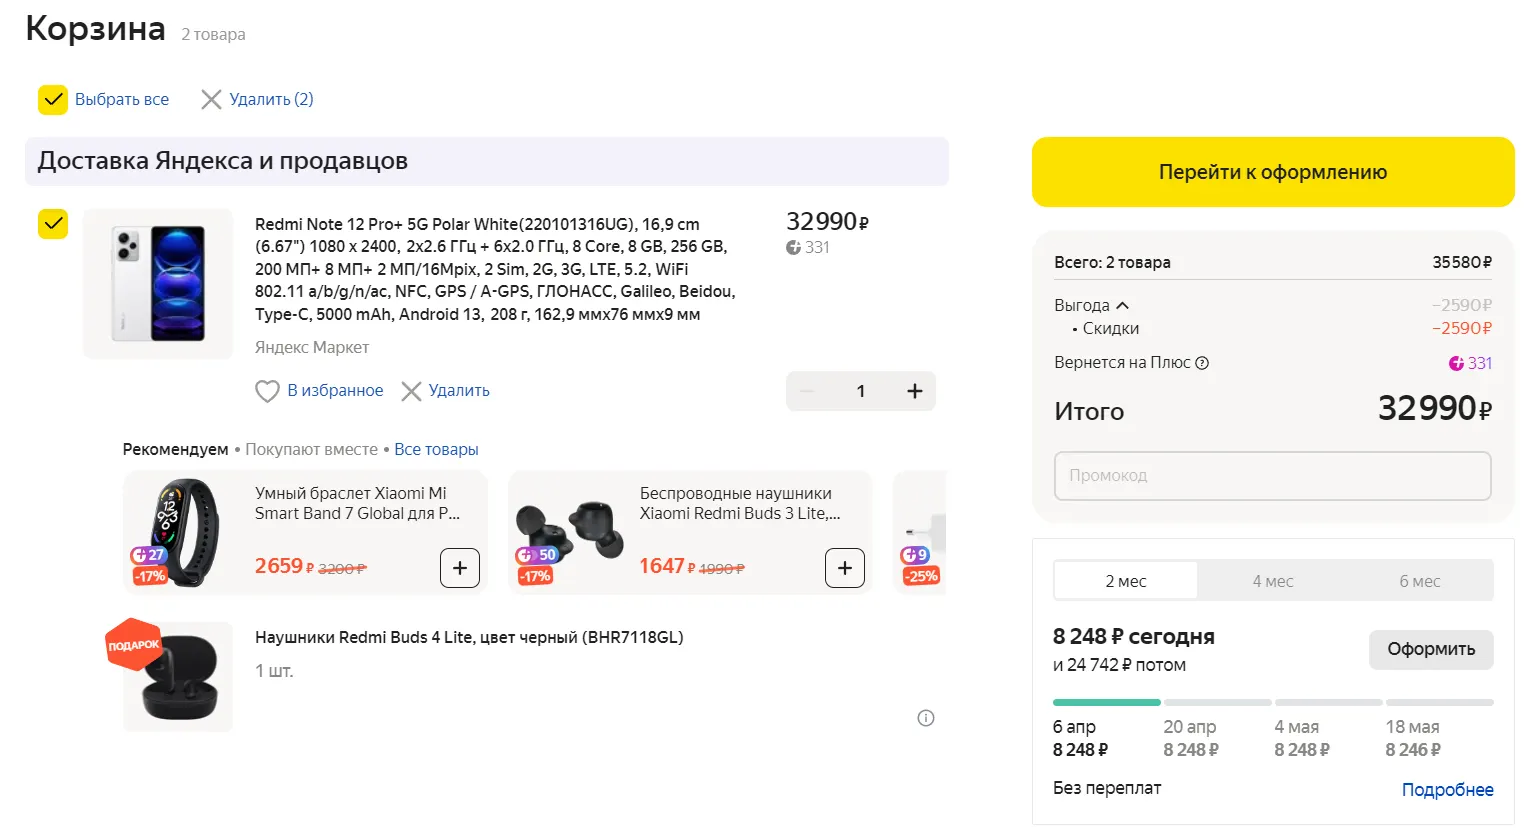Switch to the 6 мес installment tab
Viewport: 1526px width, 833px height.
1419,581
